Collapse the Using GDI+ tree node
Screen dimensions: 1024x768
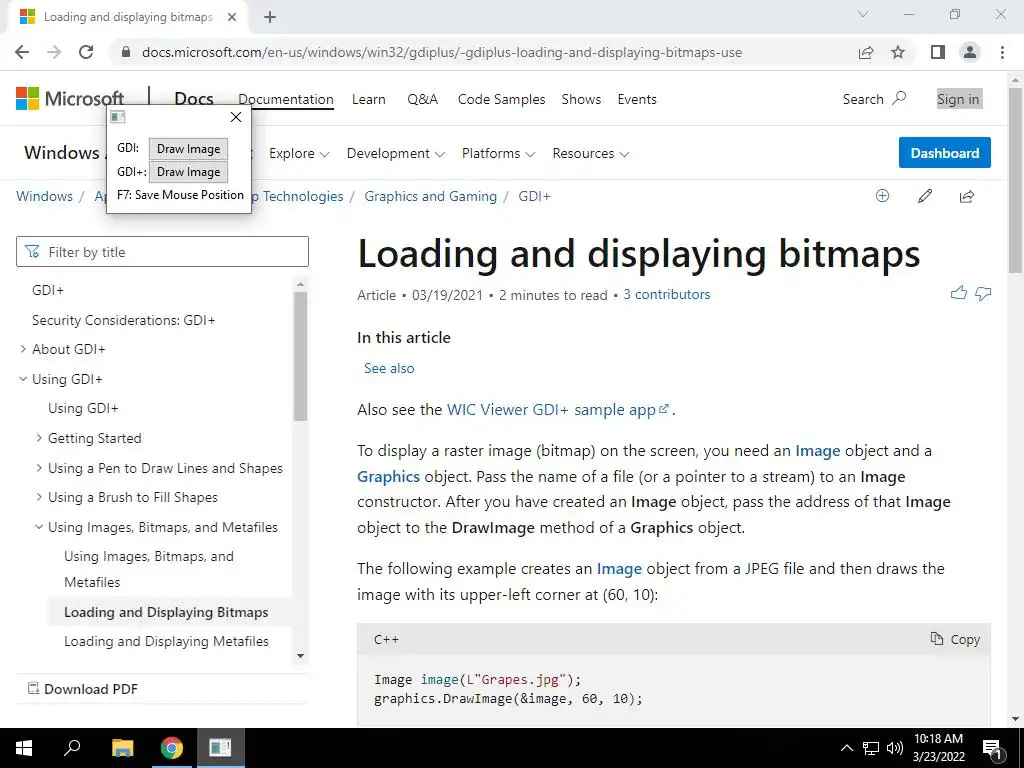[x=24, y=379]
